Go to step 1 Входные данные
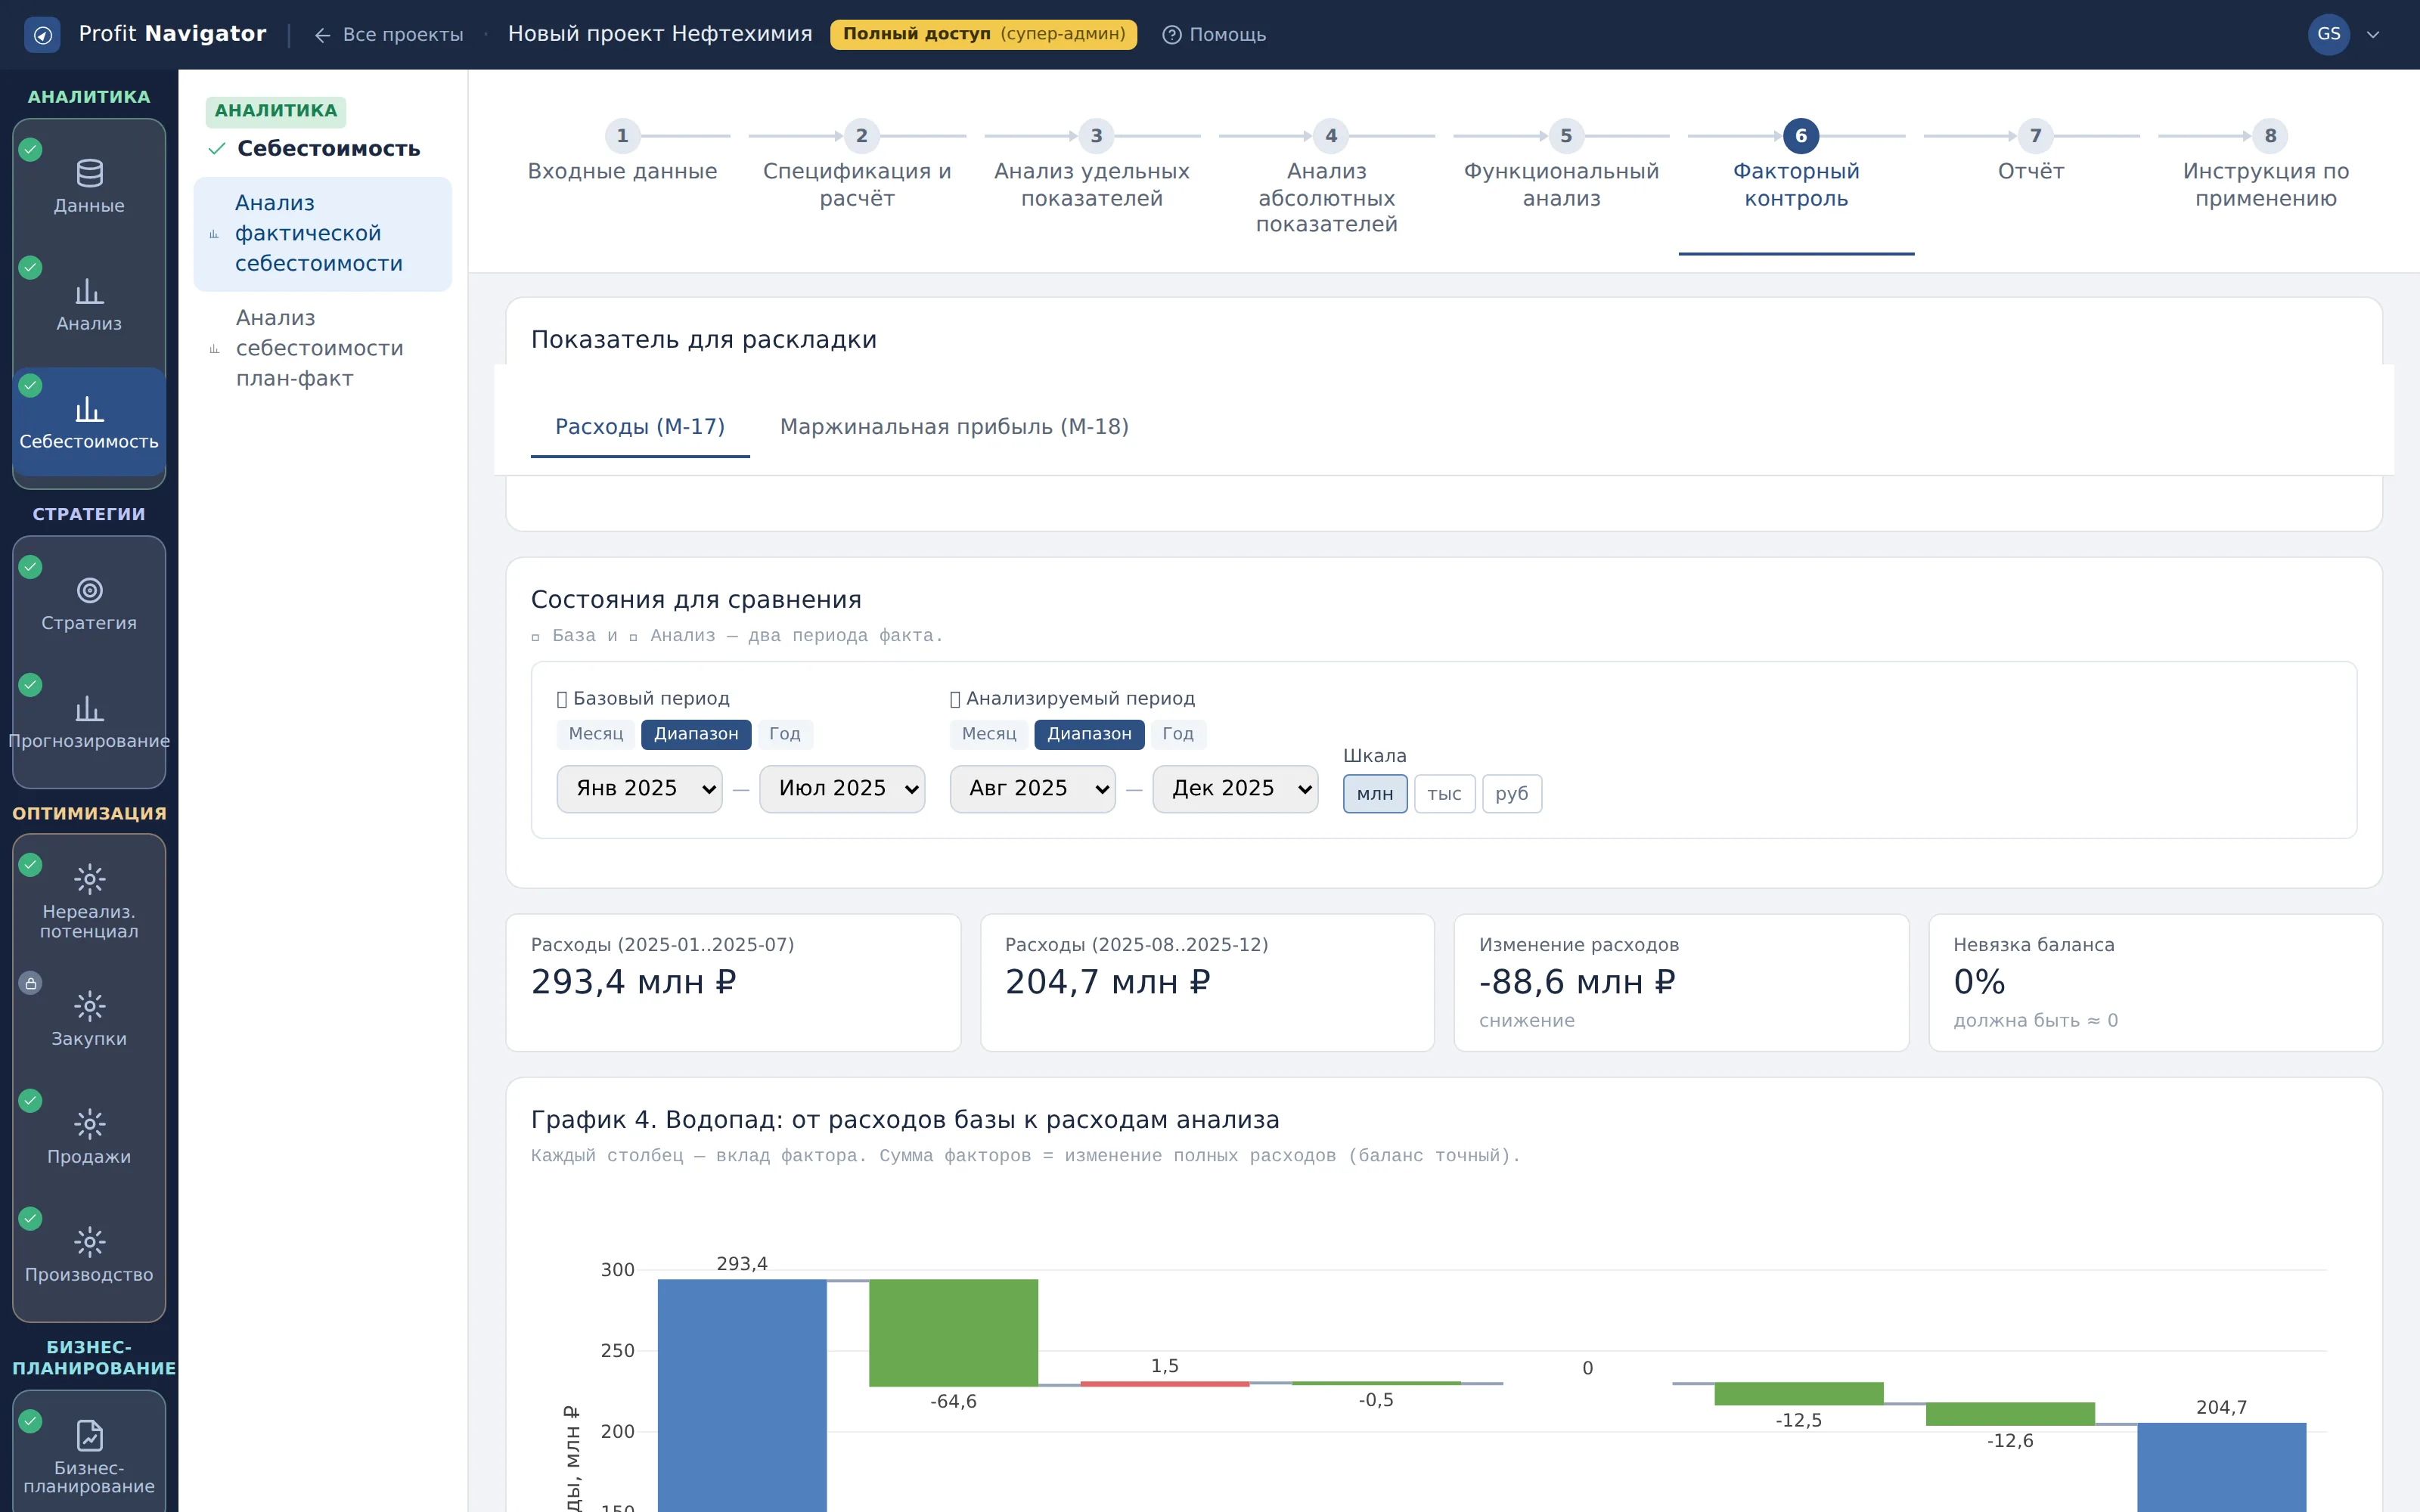 (x=622, y=153)
